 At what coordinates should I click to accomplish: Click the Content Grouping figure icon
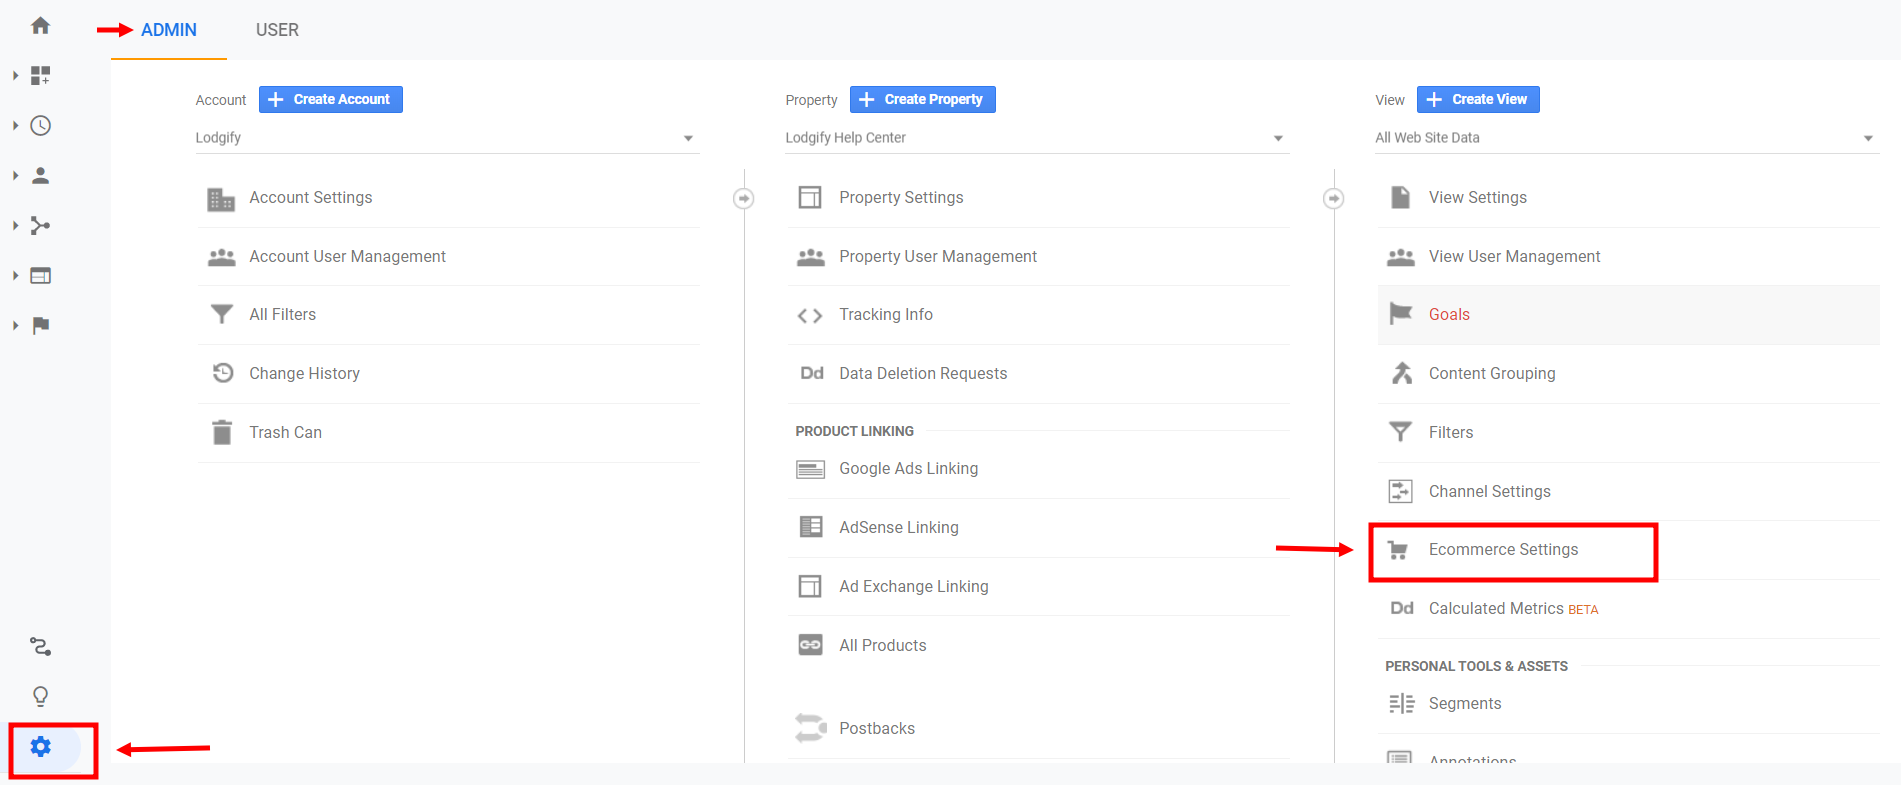click(1402, 373)
